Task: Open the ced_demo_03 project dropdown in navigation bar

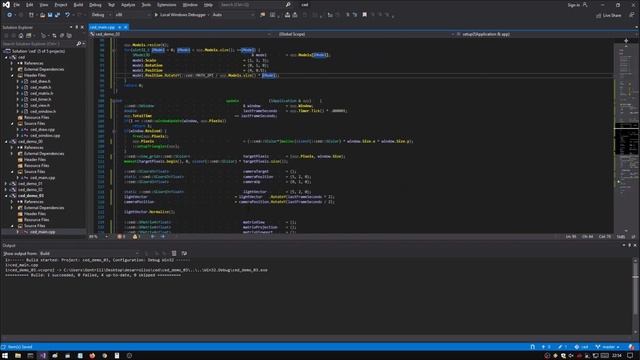Action: 181,34
